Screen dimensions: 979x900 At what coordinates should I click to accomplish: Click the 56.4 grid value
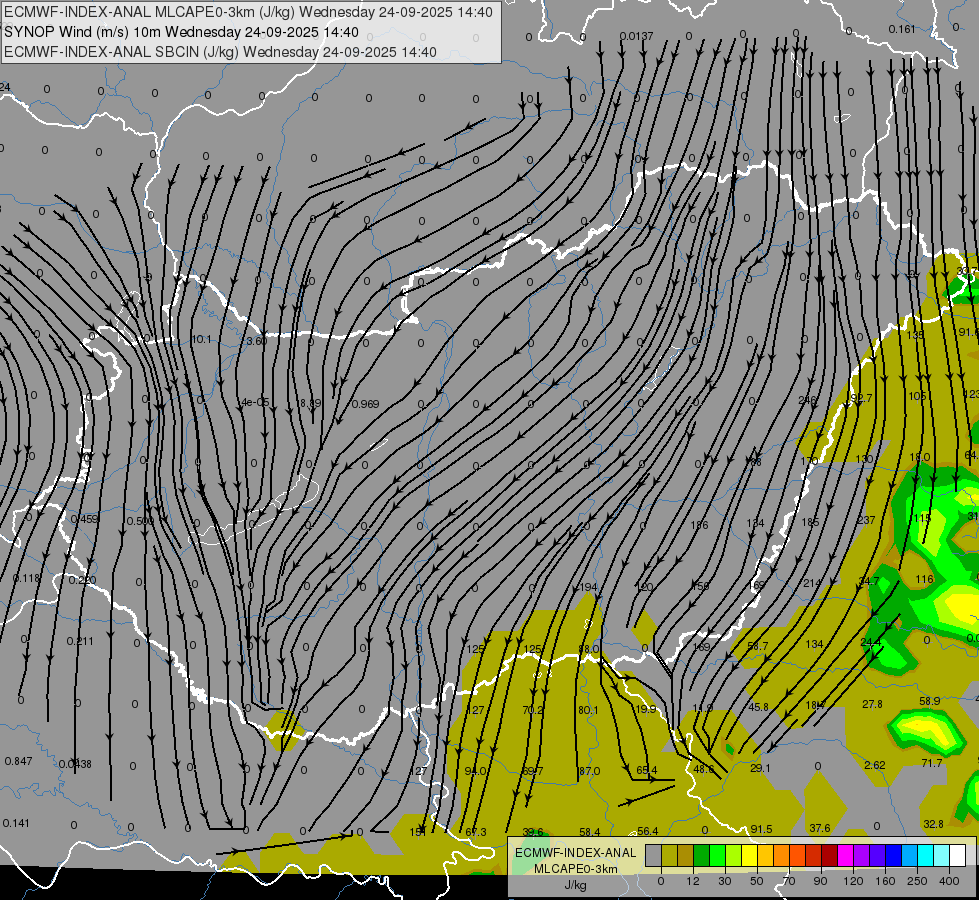coord(647,831)
